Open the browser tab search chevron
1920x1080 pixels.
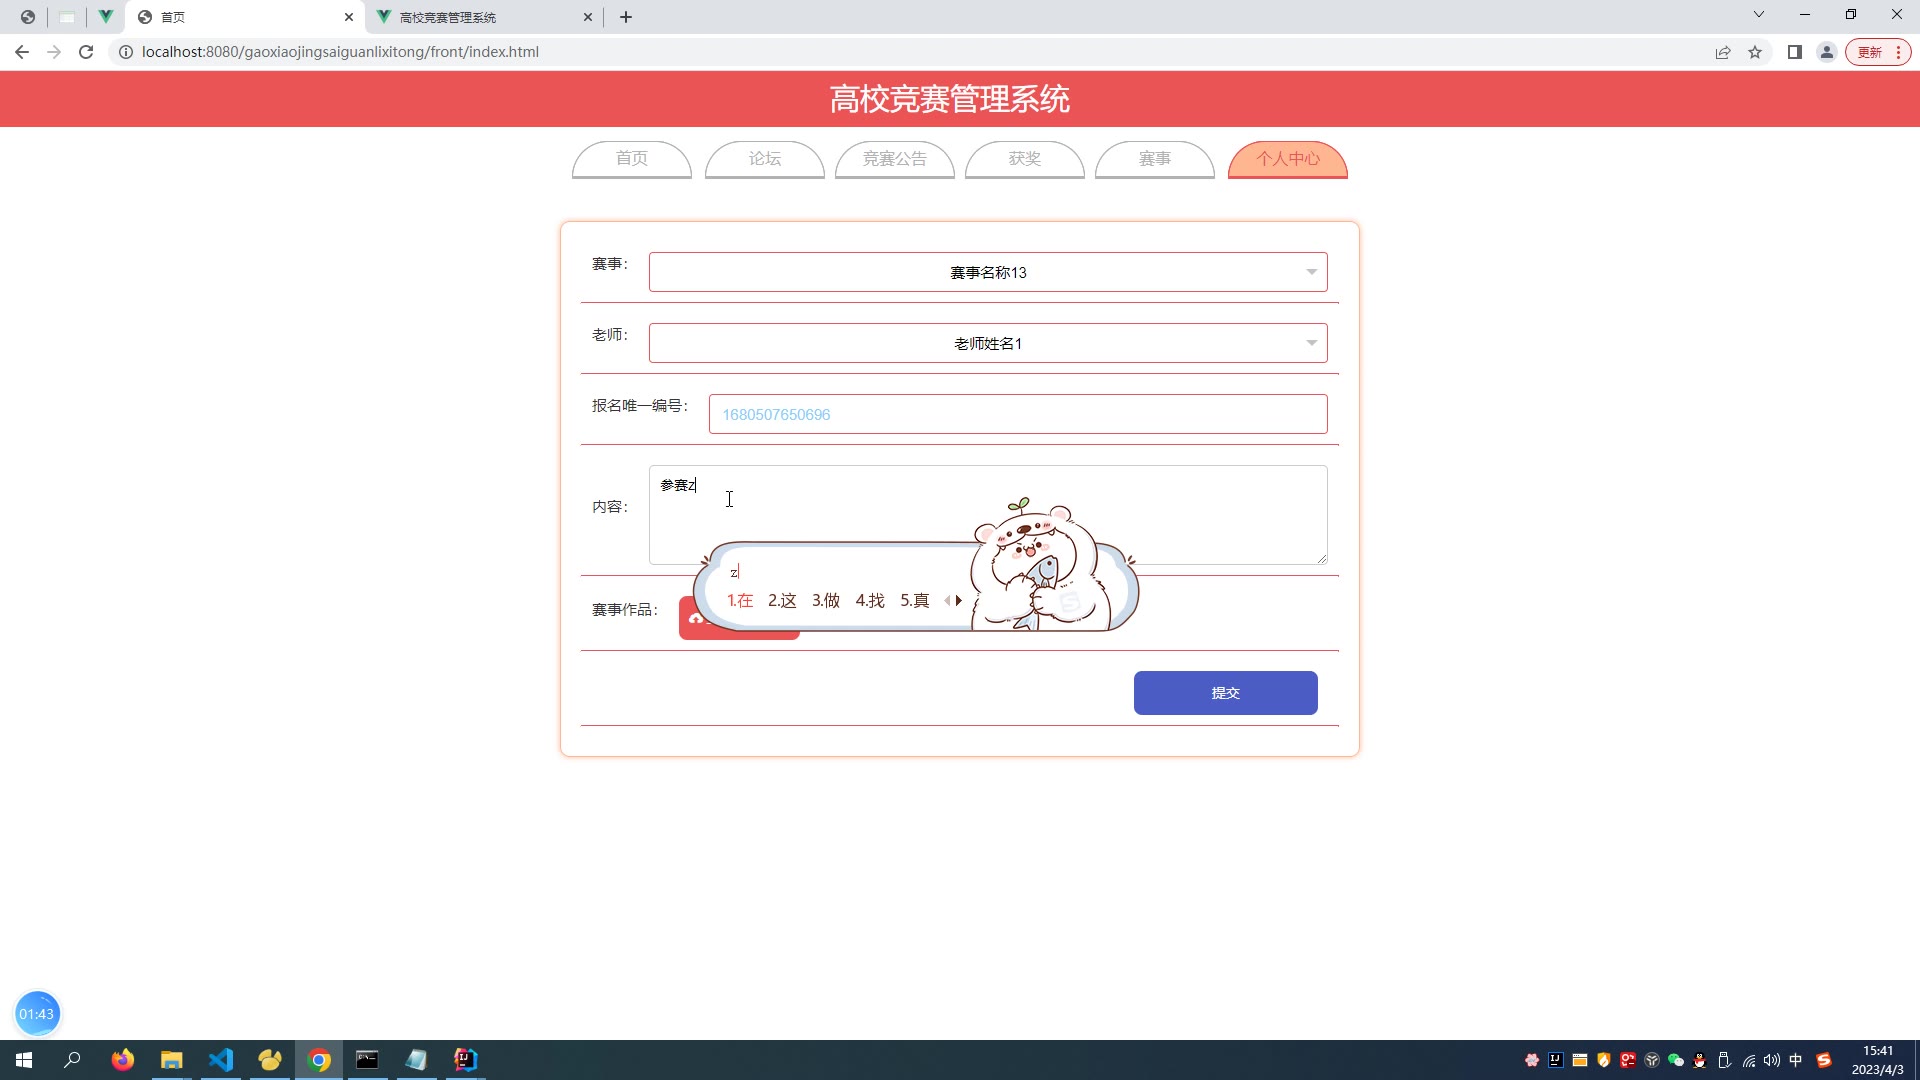(x=1759, y=15)
